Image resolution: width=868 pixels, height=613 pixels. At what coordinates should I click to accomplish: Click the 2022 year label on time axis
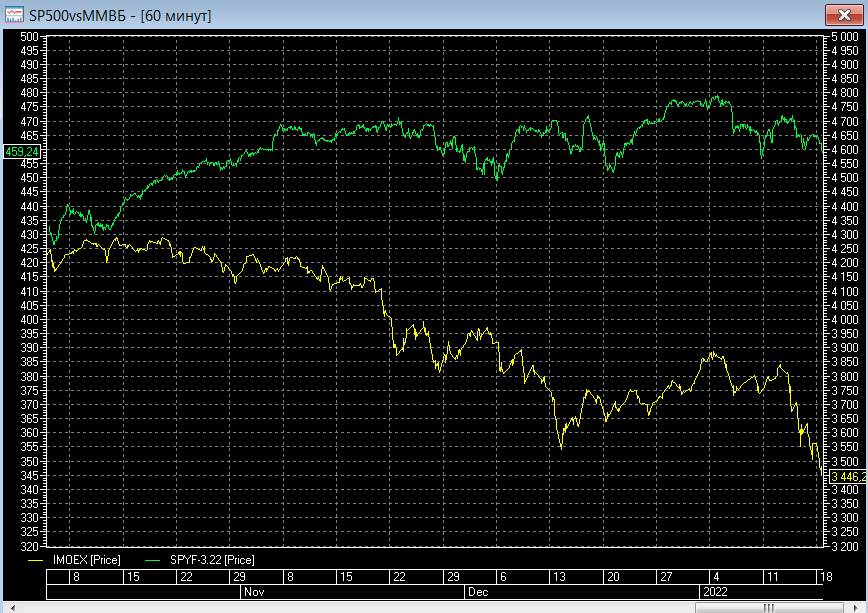tap(715, 592)
